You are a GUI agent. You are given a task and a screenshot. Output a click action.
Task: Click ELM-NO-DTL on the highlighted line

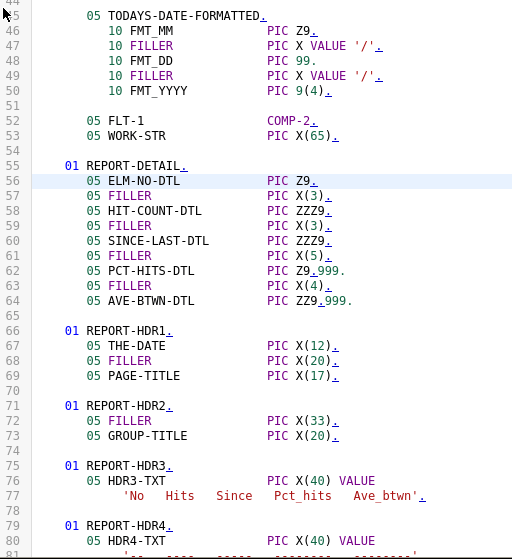click(144, 181)
